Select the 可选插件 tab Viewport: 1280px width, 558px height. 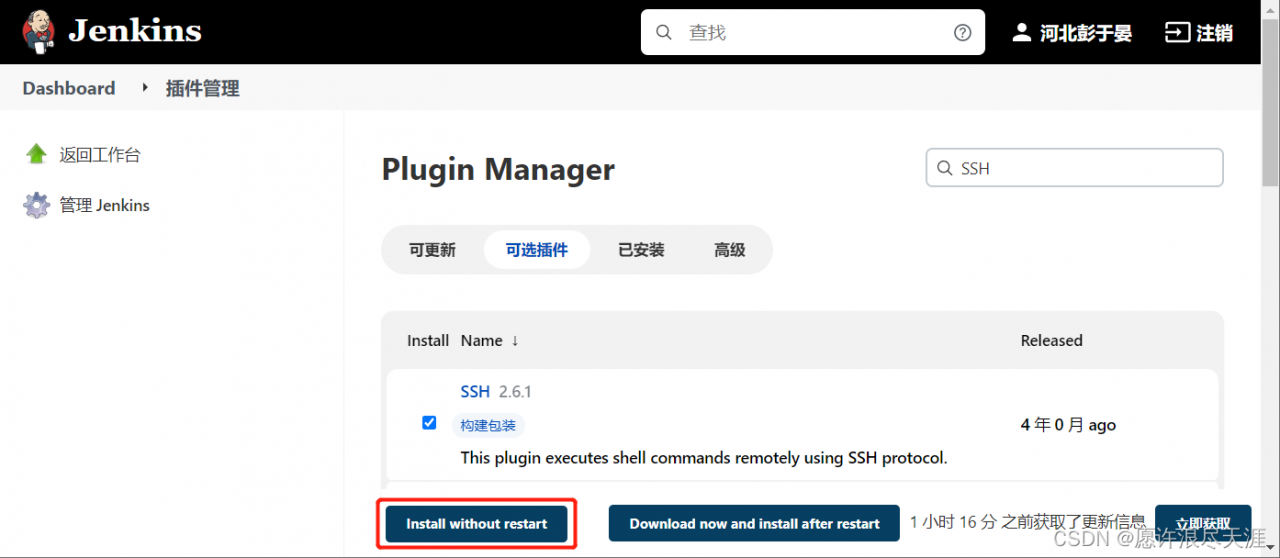[537, 250]
